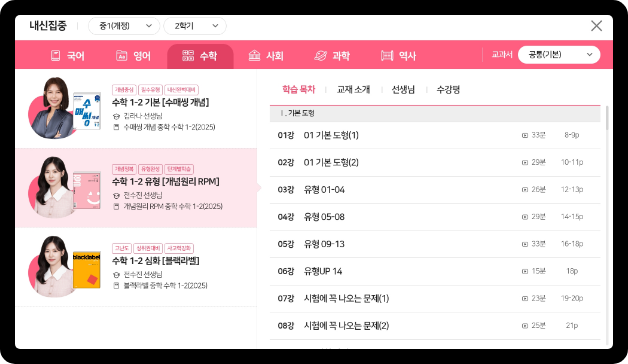Viewport: 628px width, 364px height.
Task: Click the 8-9p page range
Action: pos(572,135)
